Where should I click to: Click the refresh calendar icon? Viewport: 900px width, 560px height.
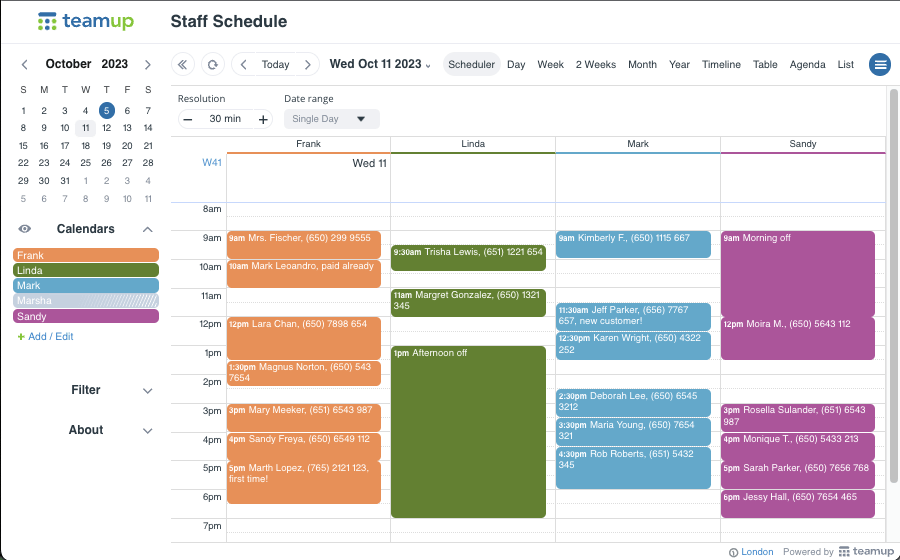pyautogui.click(x=212, y=64)
